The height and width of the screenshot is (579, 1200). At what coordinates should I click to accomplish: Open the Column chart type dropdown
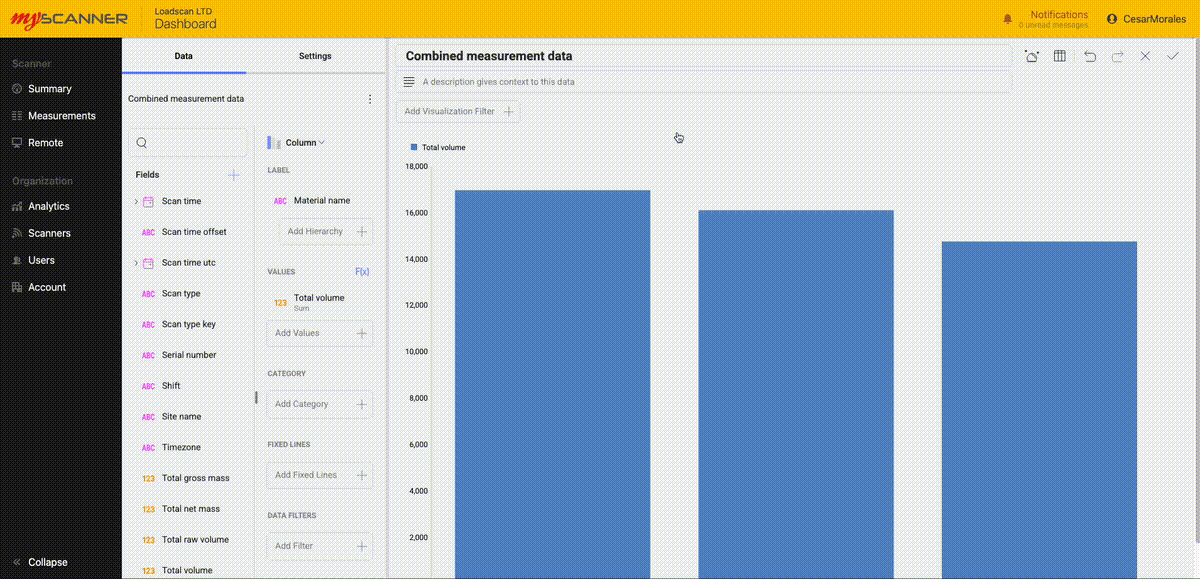(297, 143)
